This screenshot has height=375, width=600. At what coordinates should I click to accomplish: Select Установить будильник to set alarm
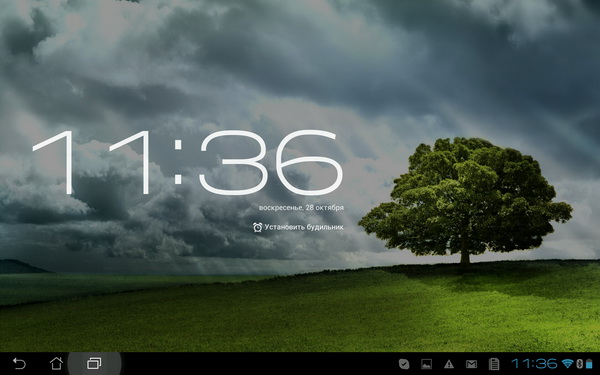[304, 227]
